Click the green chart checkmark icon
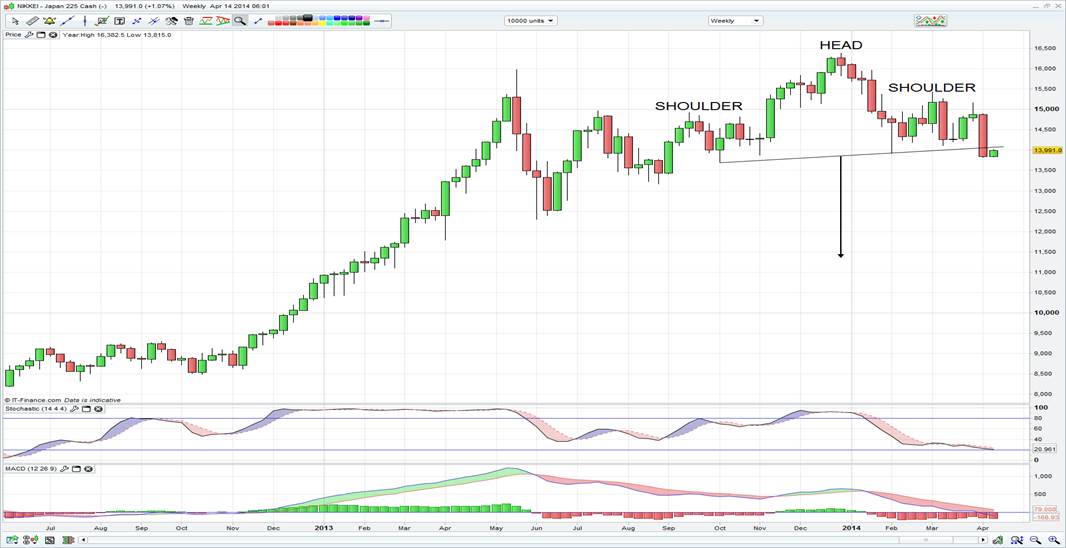Viewport: 1066px width, 548px height. 102,21
